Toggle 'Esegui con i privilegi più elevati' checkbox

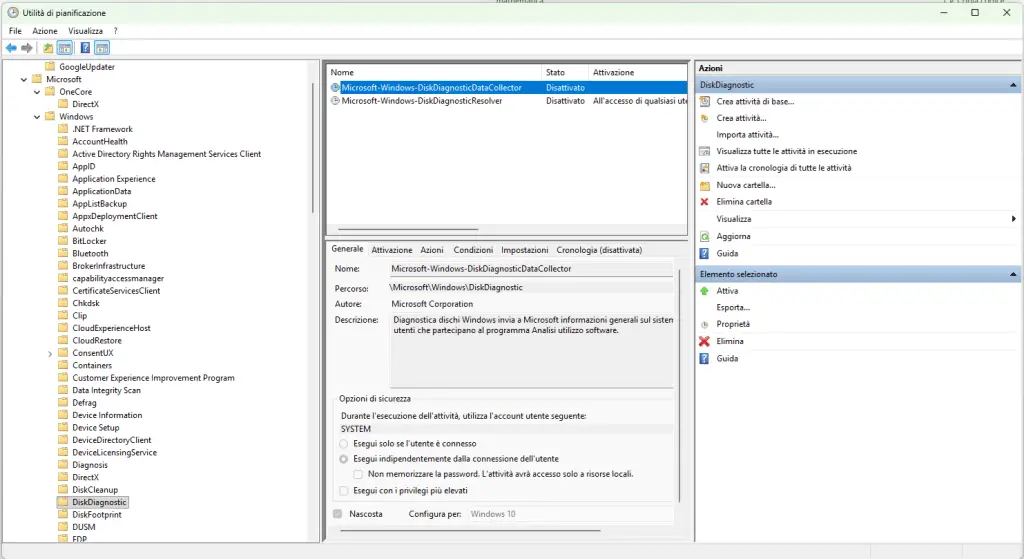pos(344,490)
